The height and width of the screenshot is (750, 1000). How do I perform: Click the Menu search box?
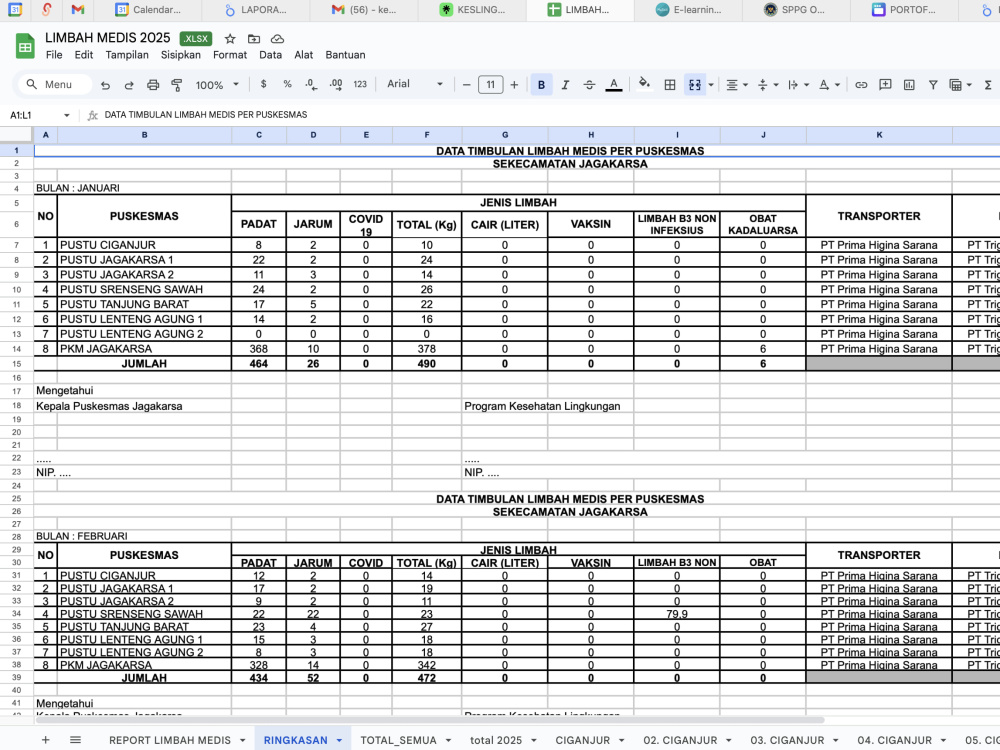point(55,85)
